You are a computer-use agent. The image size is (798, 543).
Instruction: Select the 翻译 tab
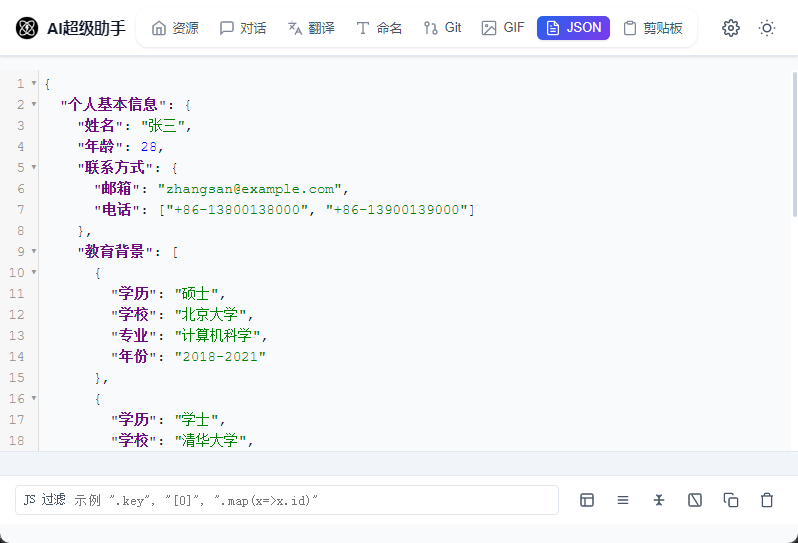pos(311,28)
